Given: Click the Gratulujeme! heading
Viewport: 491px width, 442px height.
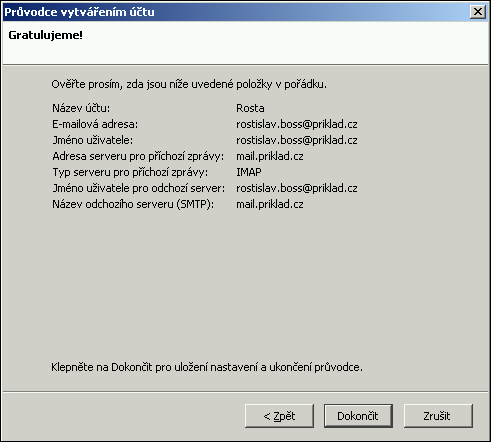Looking at the screenshot, I should pyautogui.click(x=45, y=35).
